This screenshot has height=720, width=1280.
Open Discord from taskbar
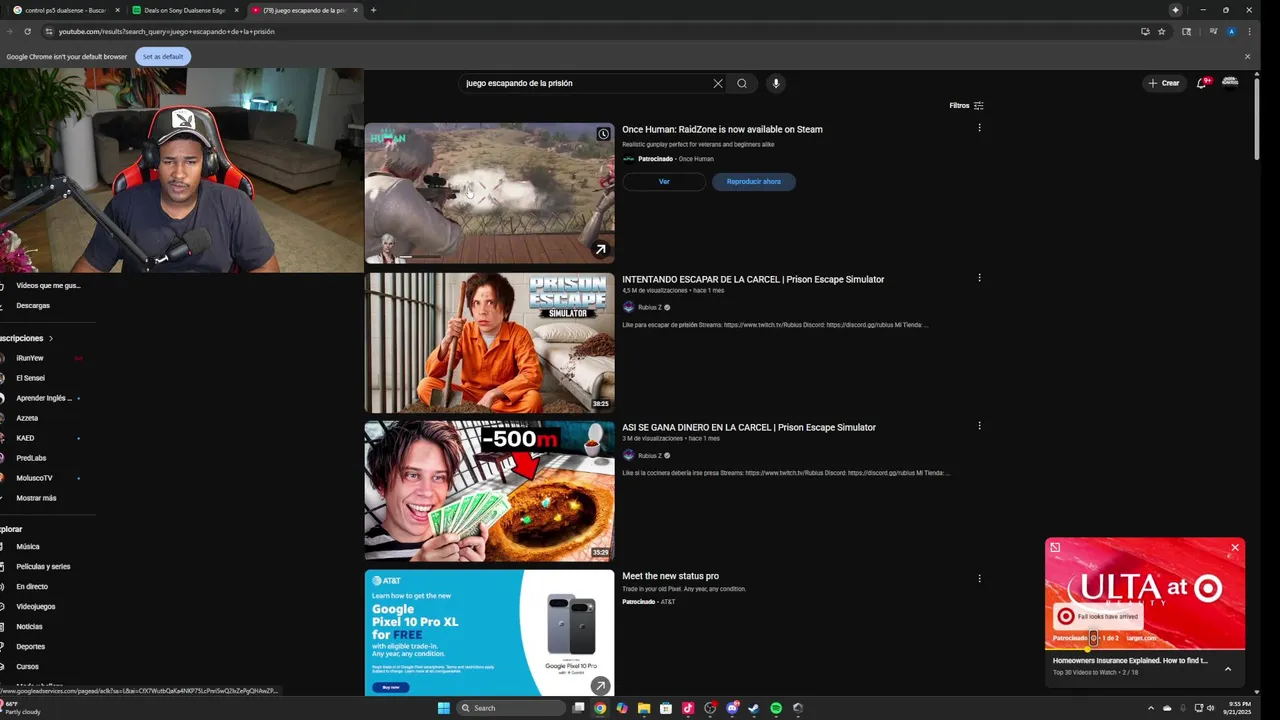732,708
